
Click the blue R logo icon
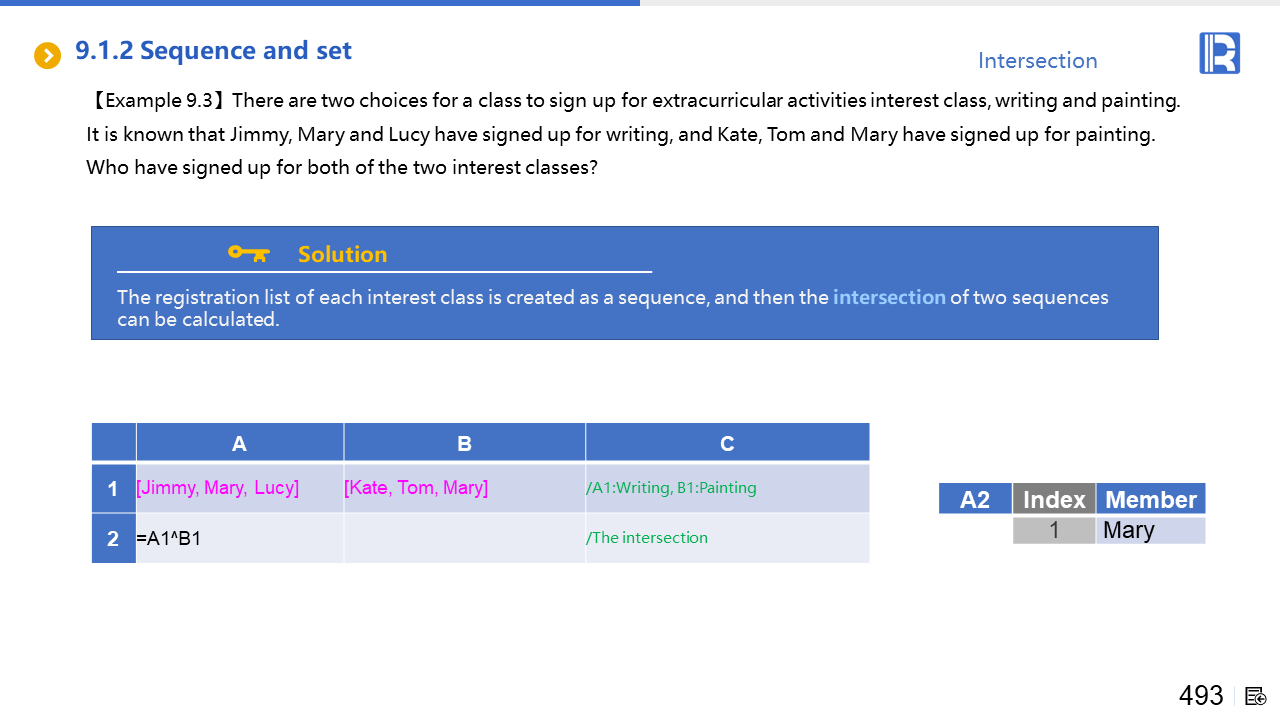(1219, 53)
